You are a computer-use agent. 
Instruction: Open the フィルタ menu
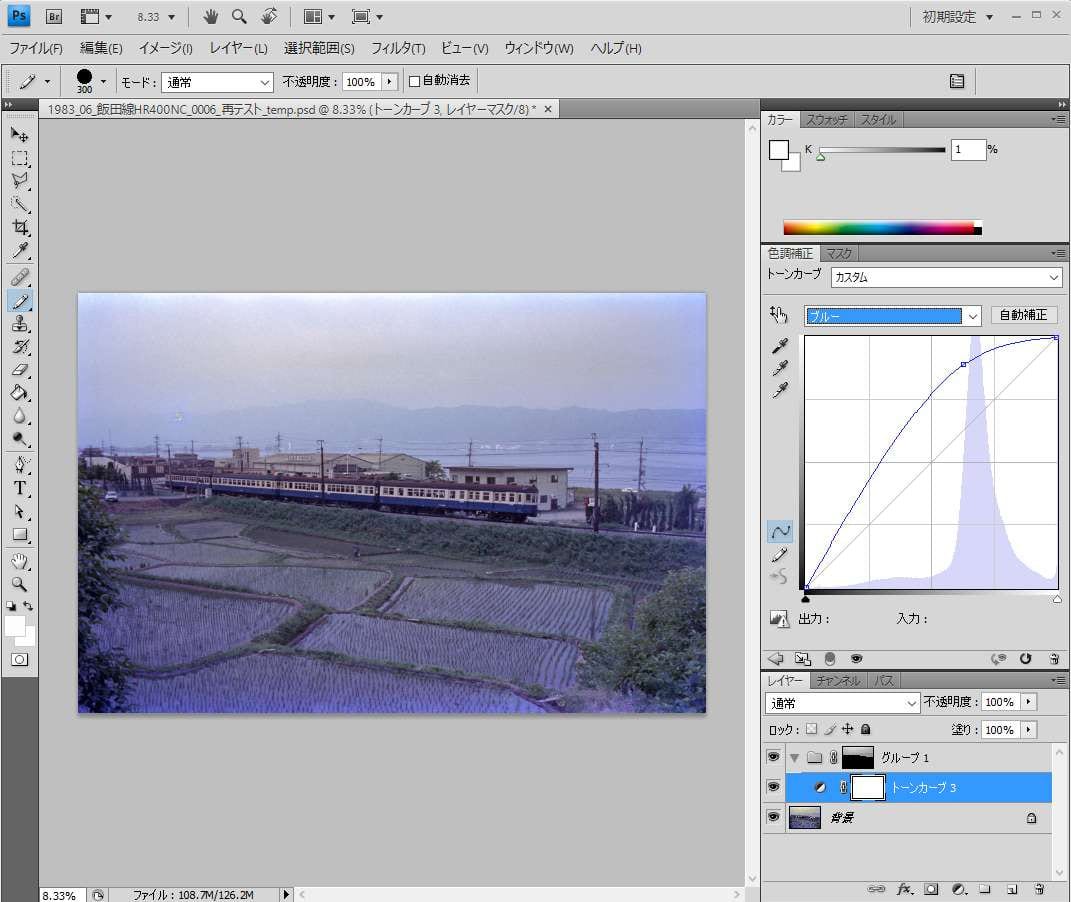(x=398, y=48)
